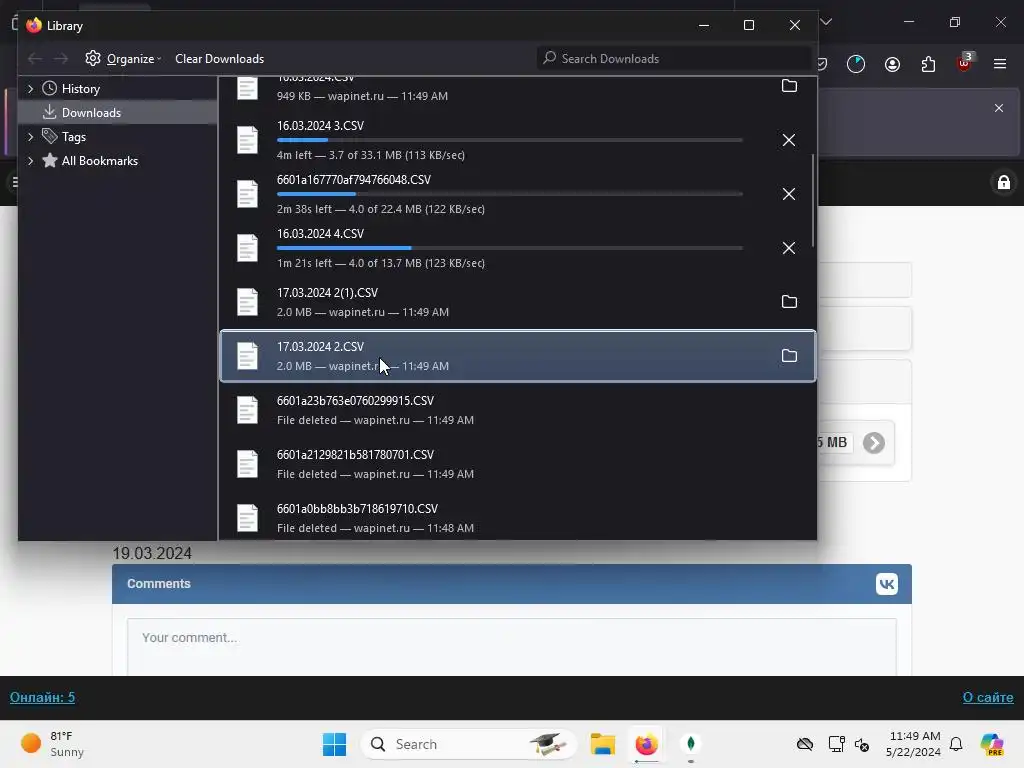The width and height of the screenshot is (1024, 768).
Task: Open File Explorer from the taskbar
Action: click(x=602, y=744)
